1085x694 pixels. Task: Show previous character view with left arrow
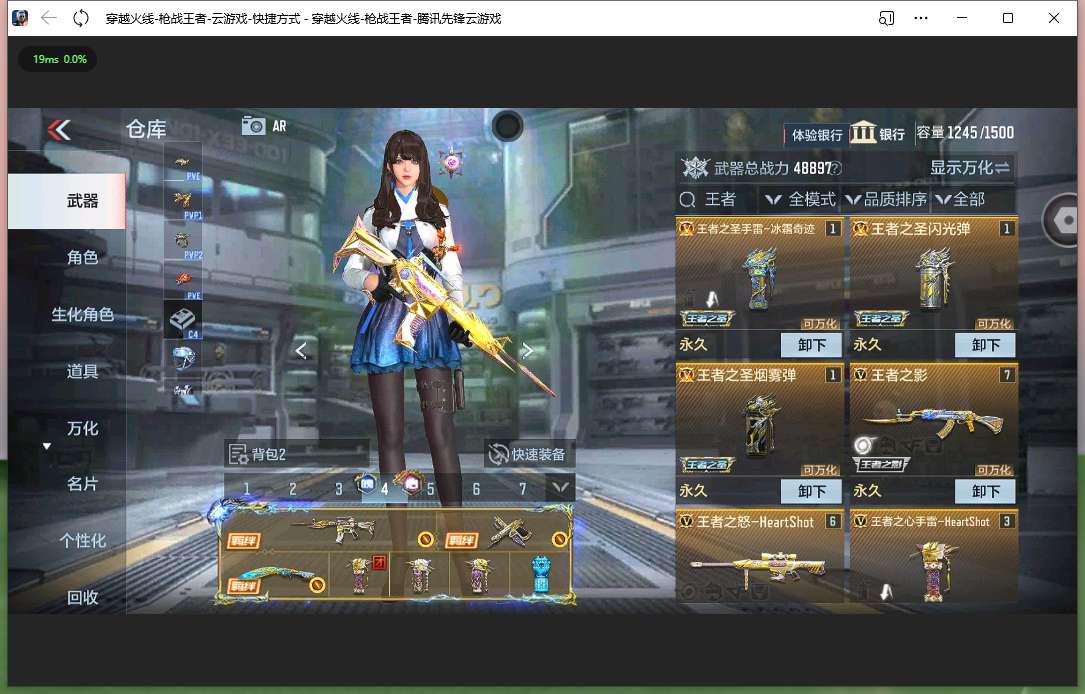pyautogui.click(x=301, y=351)
